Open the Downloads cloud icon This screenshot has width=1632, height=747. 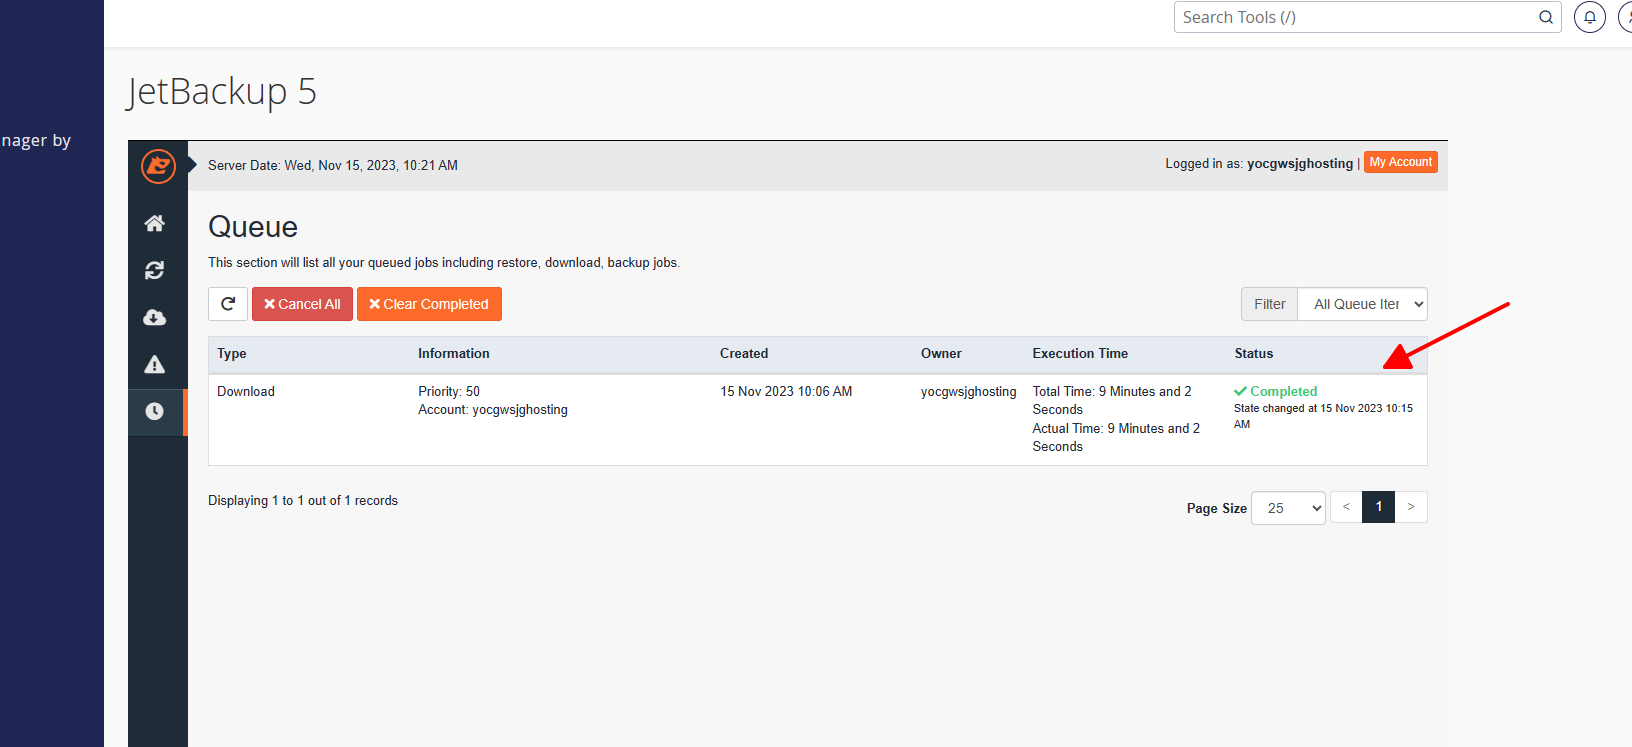(154, 317)
